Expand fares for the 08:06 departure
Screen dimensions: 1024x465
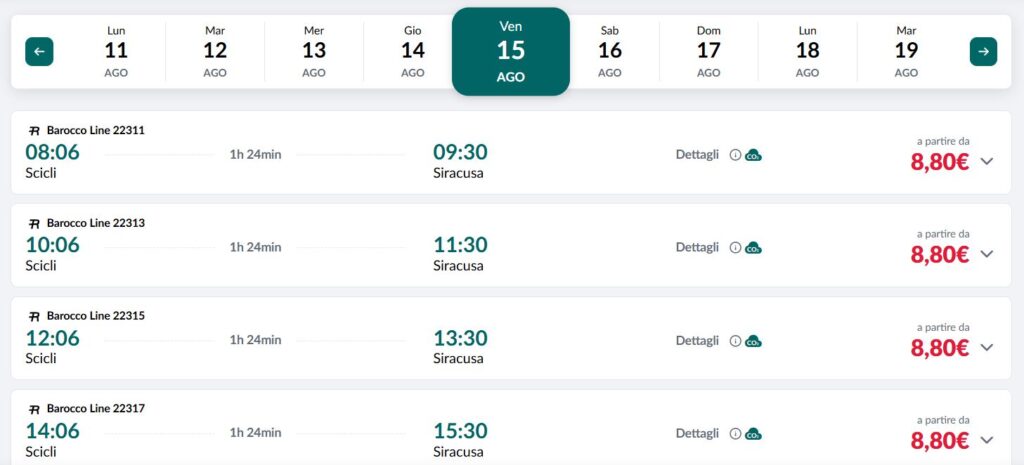(x=987, y=161)
